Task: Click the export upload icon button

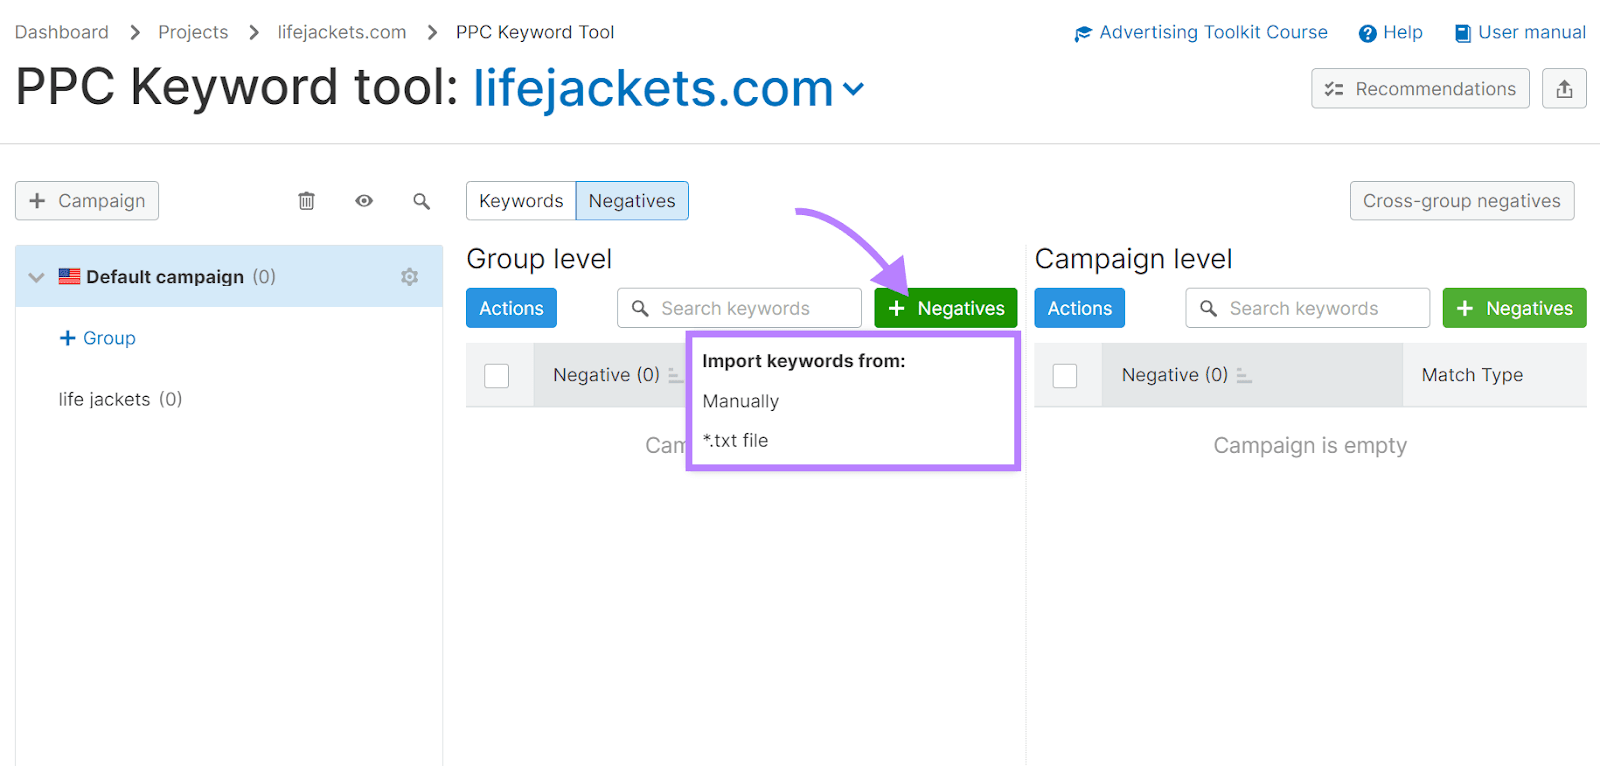Action: point(1564,89)
